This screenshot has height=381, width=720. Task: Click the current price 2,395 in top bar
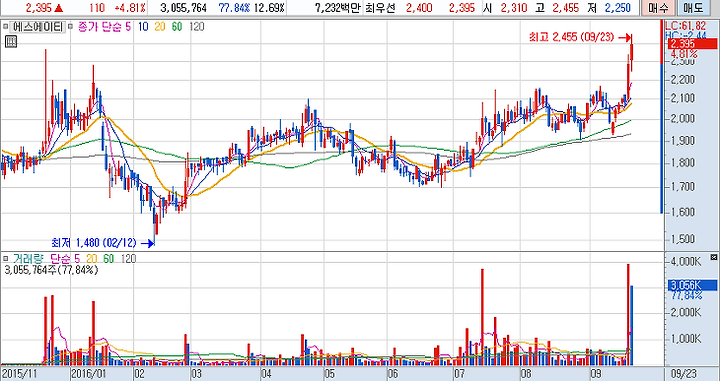39,8
